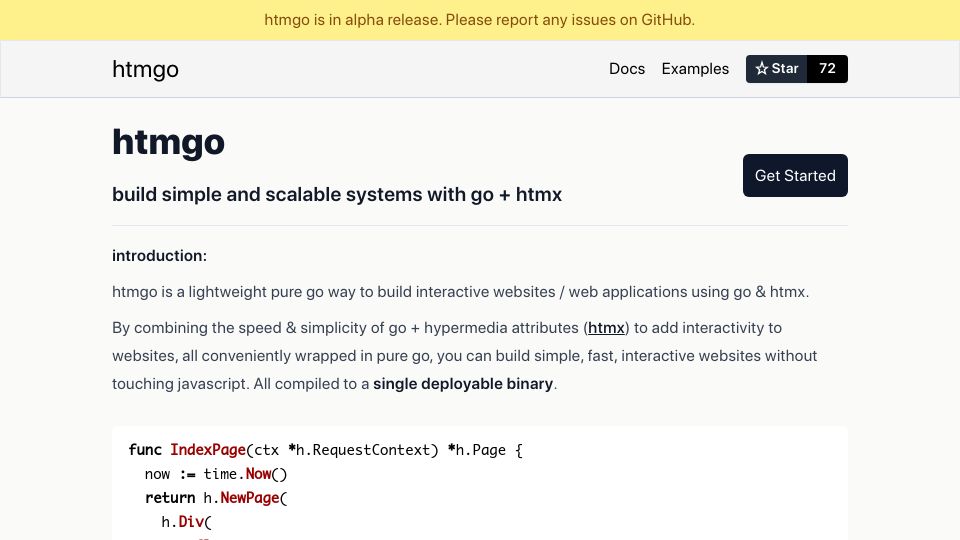Click 'single deployable binary' bold text
This screenshot has width=960, height=540.
pos(463,384)
